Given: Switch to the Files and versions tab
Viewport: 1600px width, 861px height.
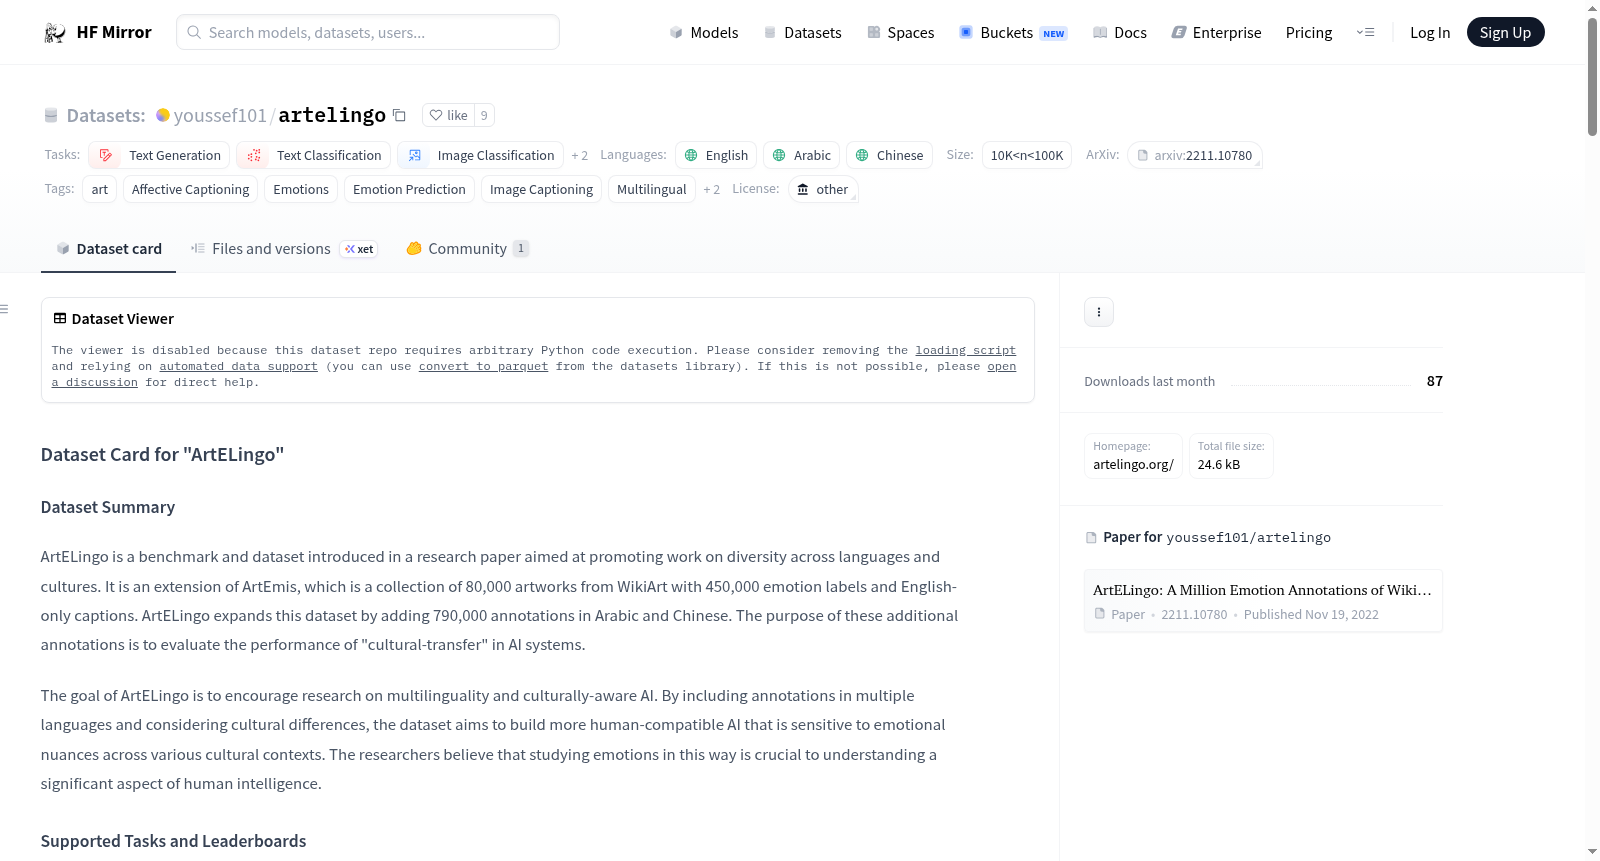Looking at the screenshot, I should click(x=284, y=249).
